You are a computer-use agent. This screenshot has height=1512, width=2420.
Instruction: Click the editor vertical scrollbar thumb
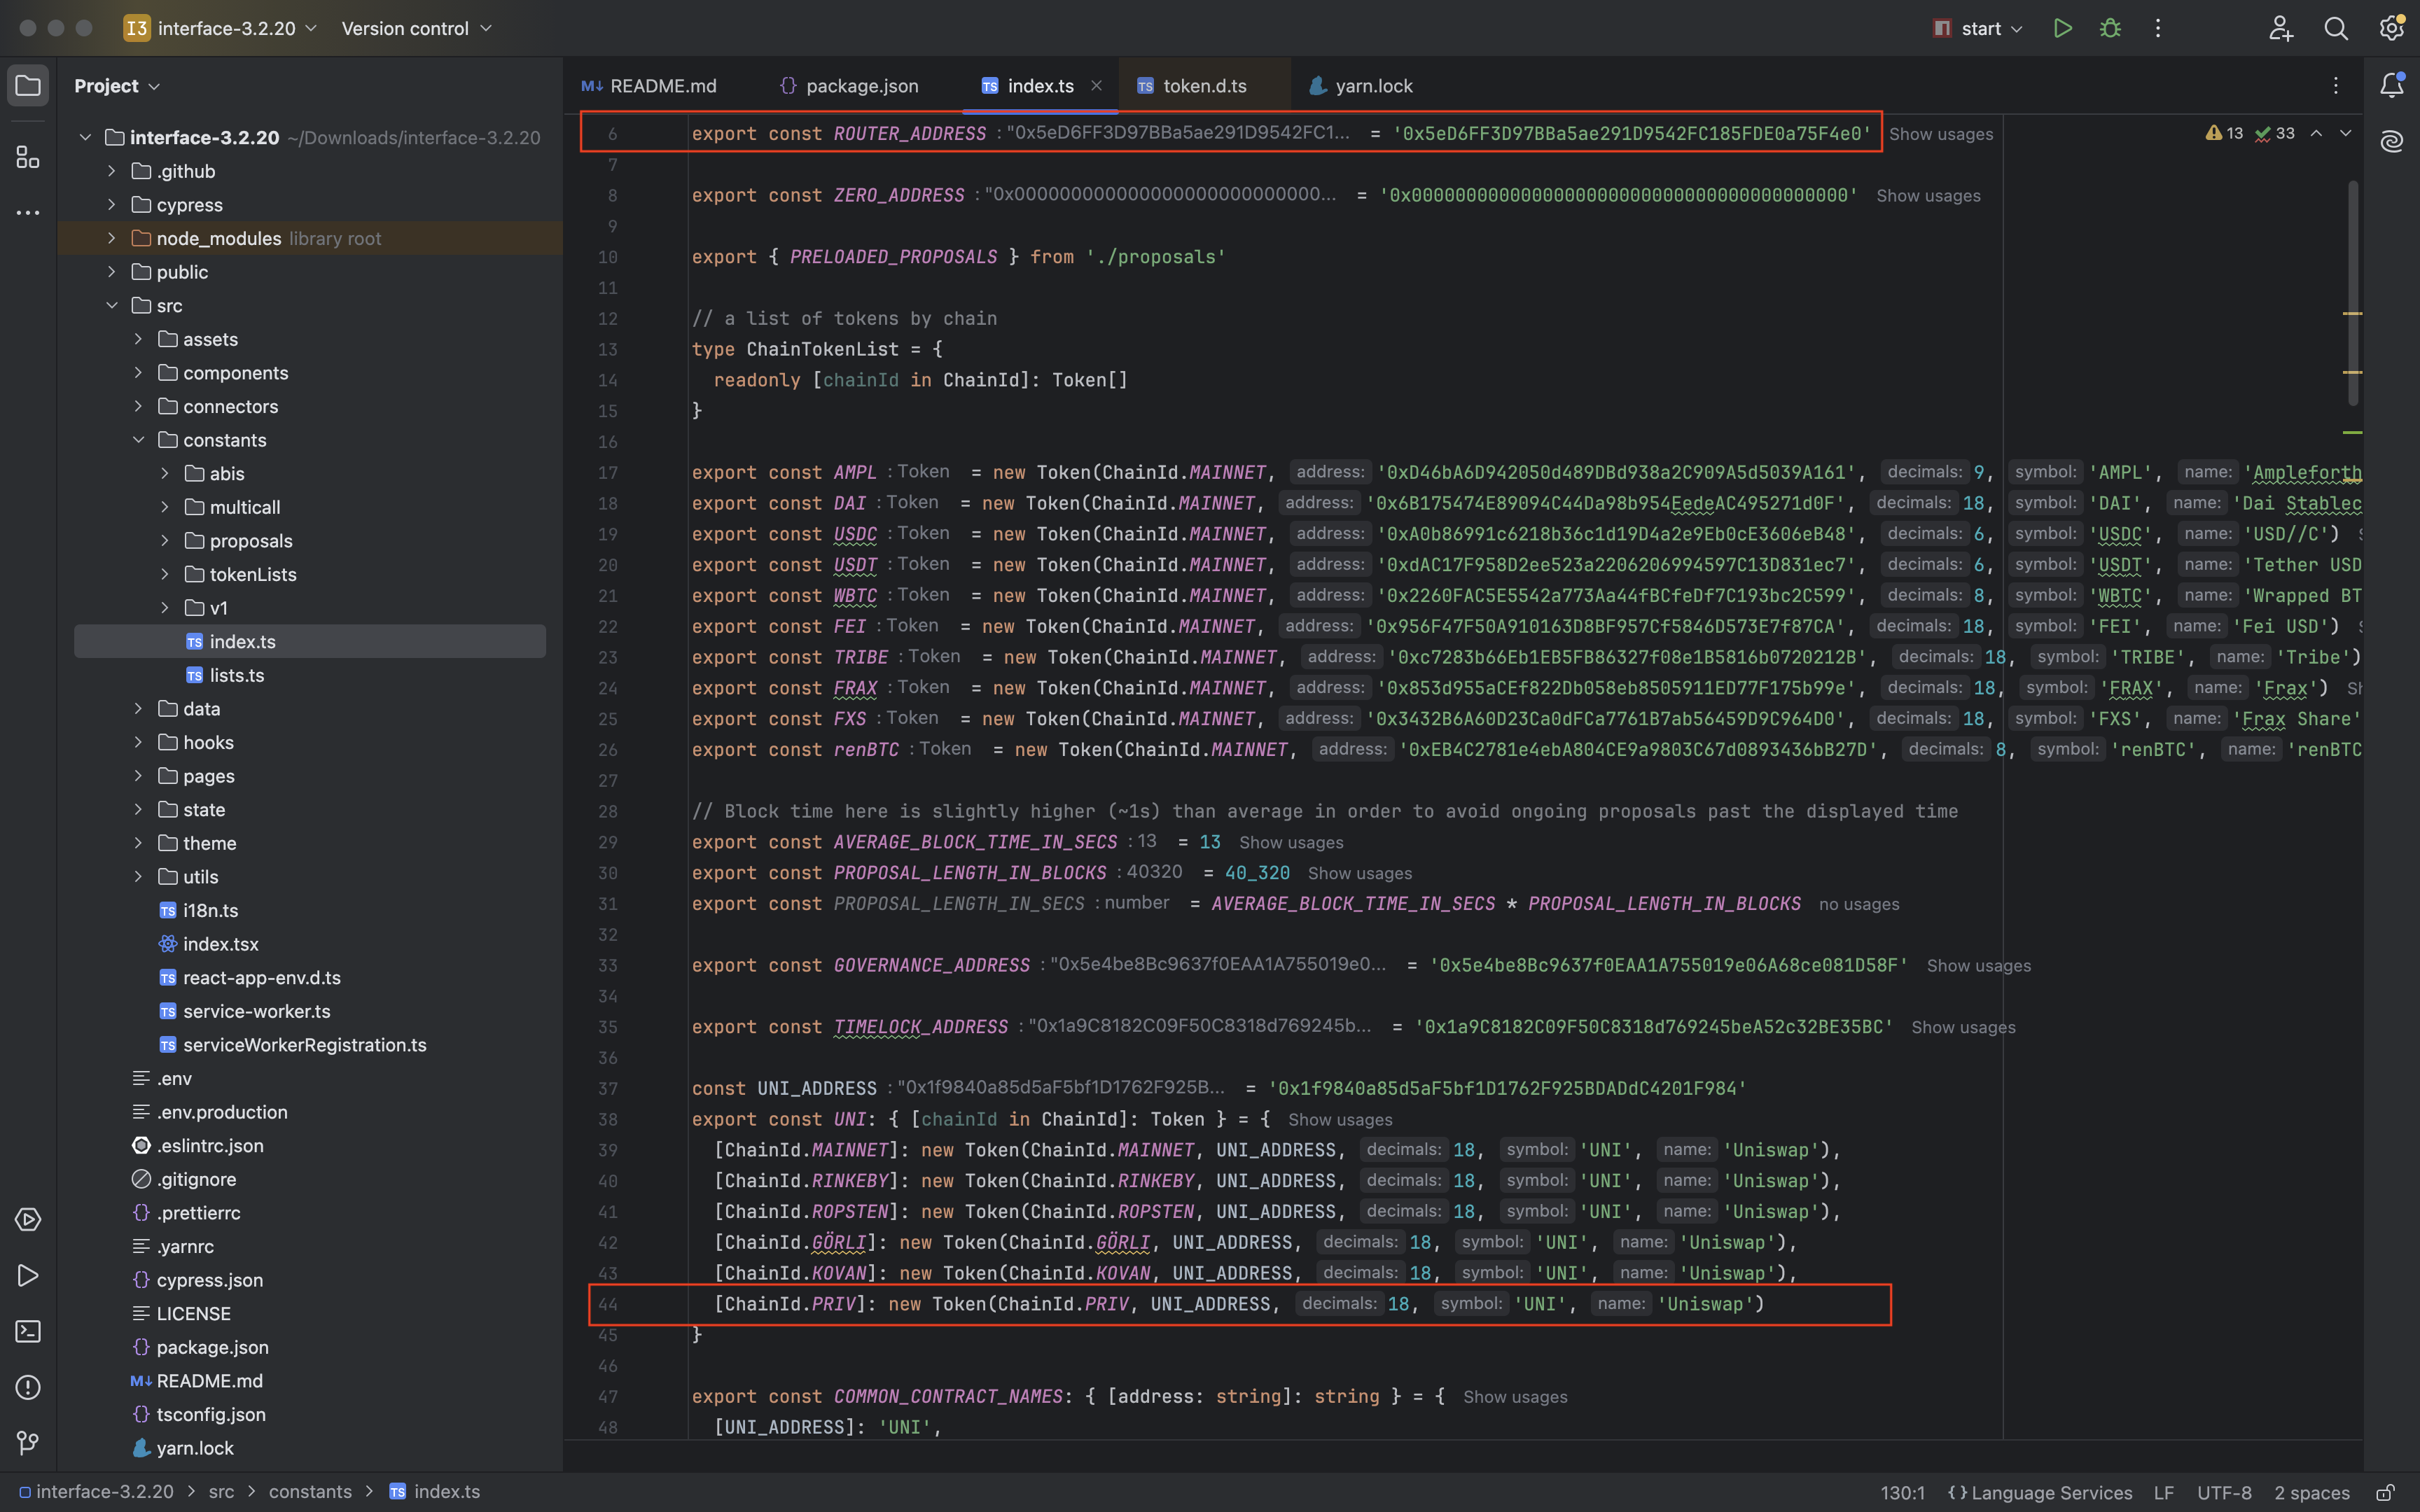(2353, 293)
